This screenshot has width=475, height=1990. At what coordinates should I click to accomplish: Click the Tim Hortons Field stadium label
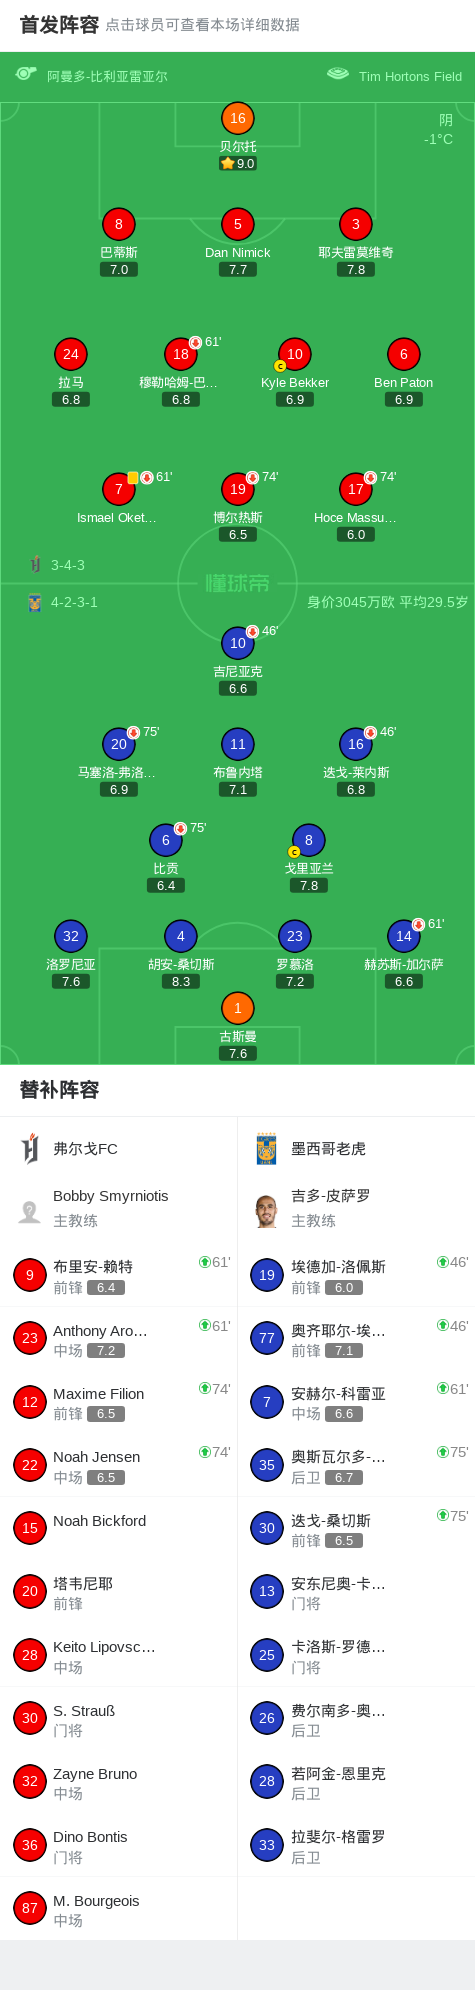tap(410, 76)
